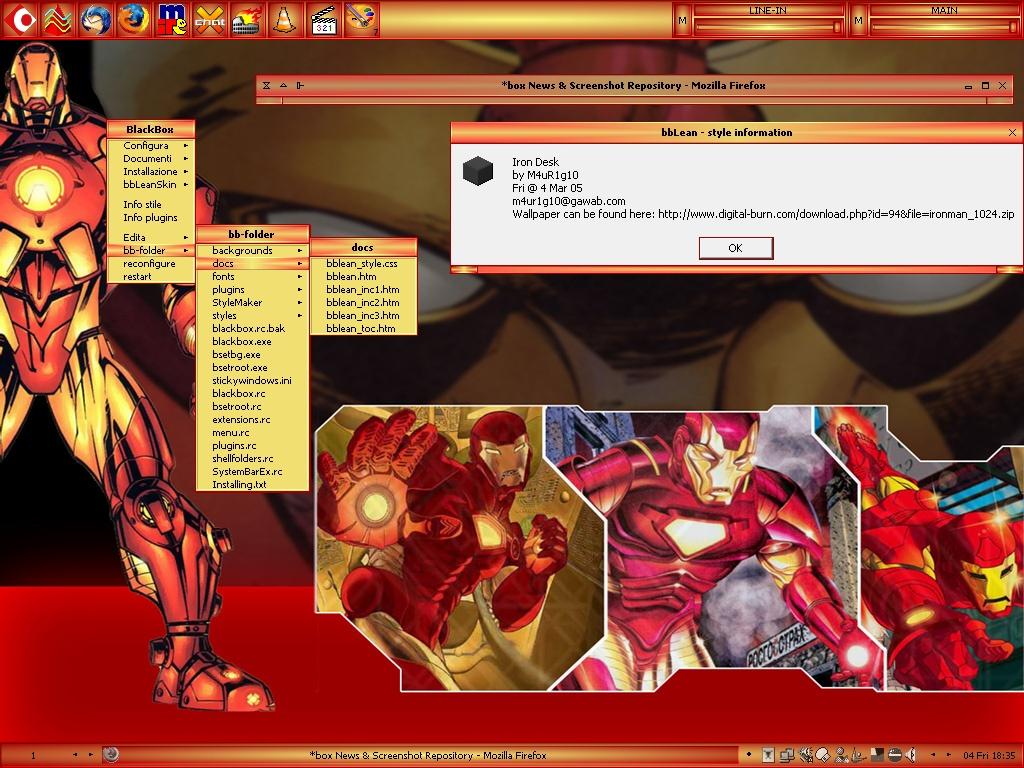Open the paint palette and brush icon
Image resolution: width=1024 pixels, height=768 pixels.
click(x=361, y=20)
